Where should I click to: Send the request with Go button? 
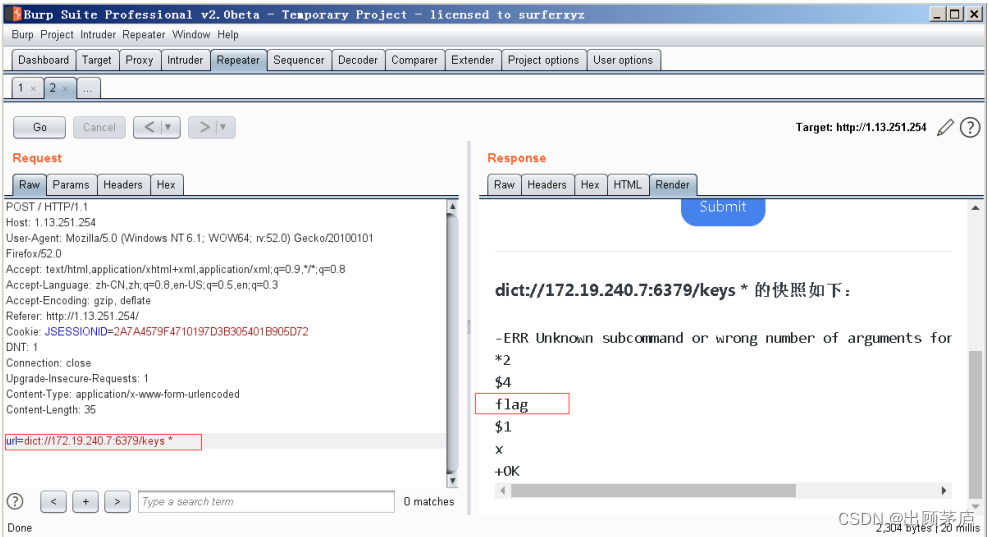[x=40, y=127]
